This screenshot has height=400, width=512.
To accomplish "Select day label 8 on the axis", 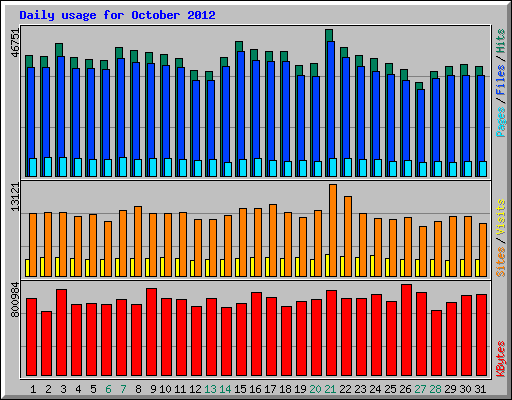I will click(x=138, y=389).
